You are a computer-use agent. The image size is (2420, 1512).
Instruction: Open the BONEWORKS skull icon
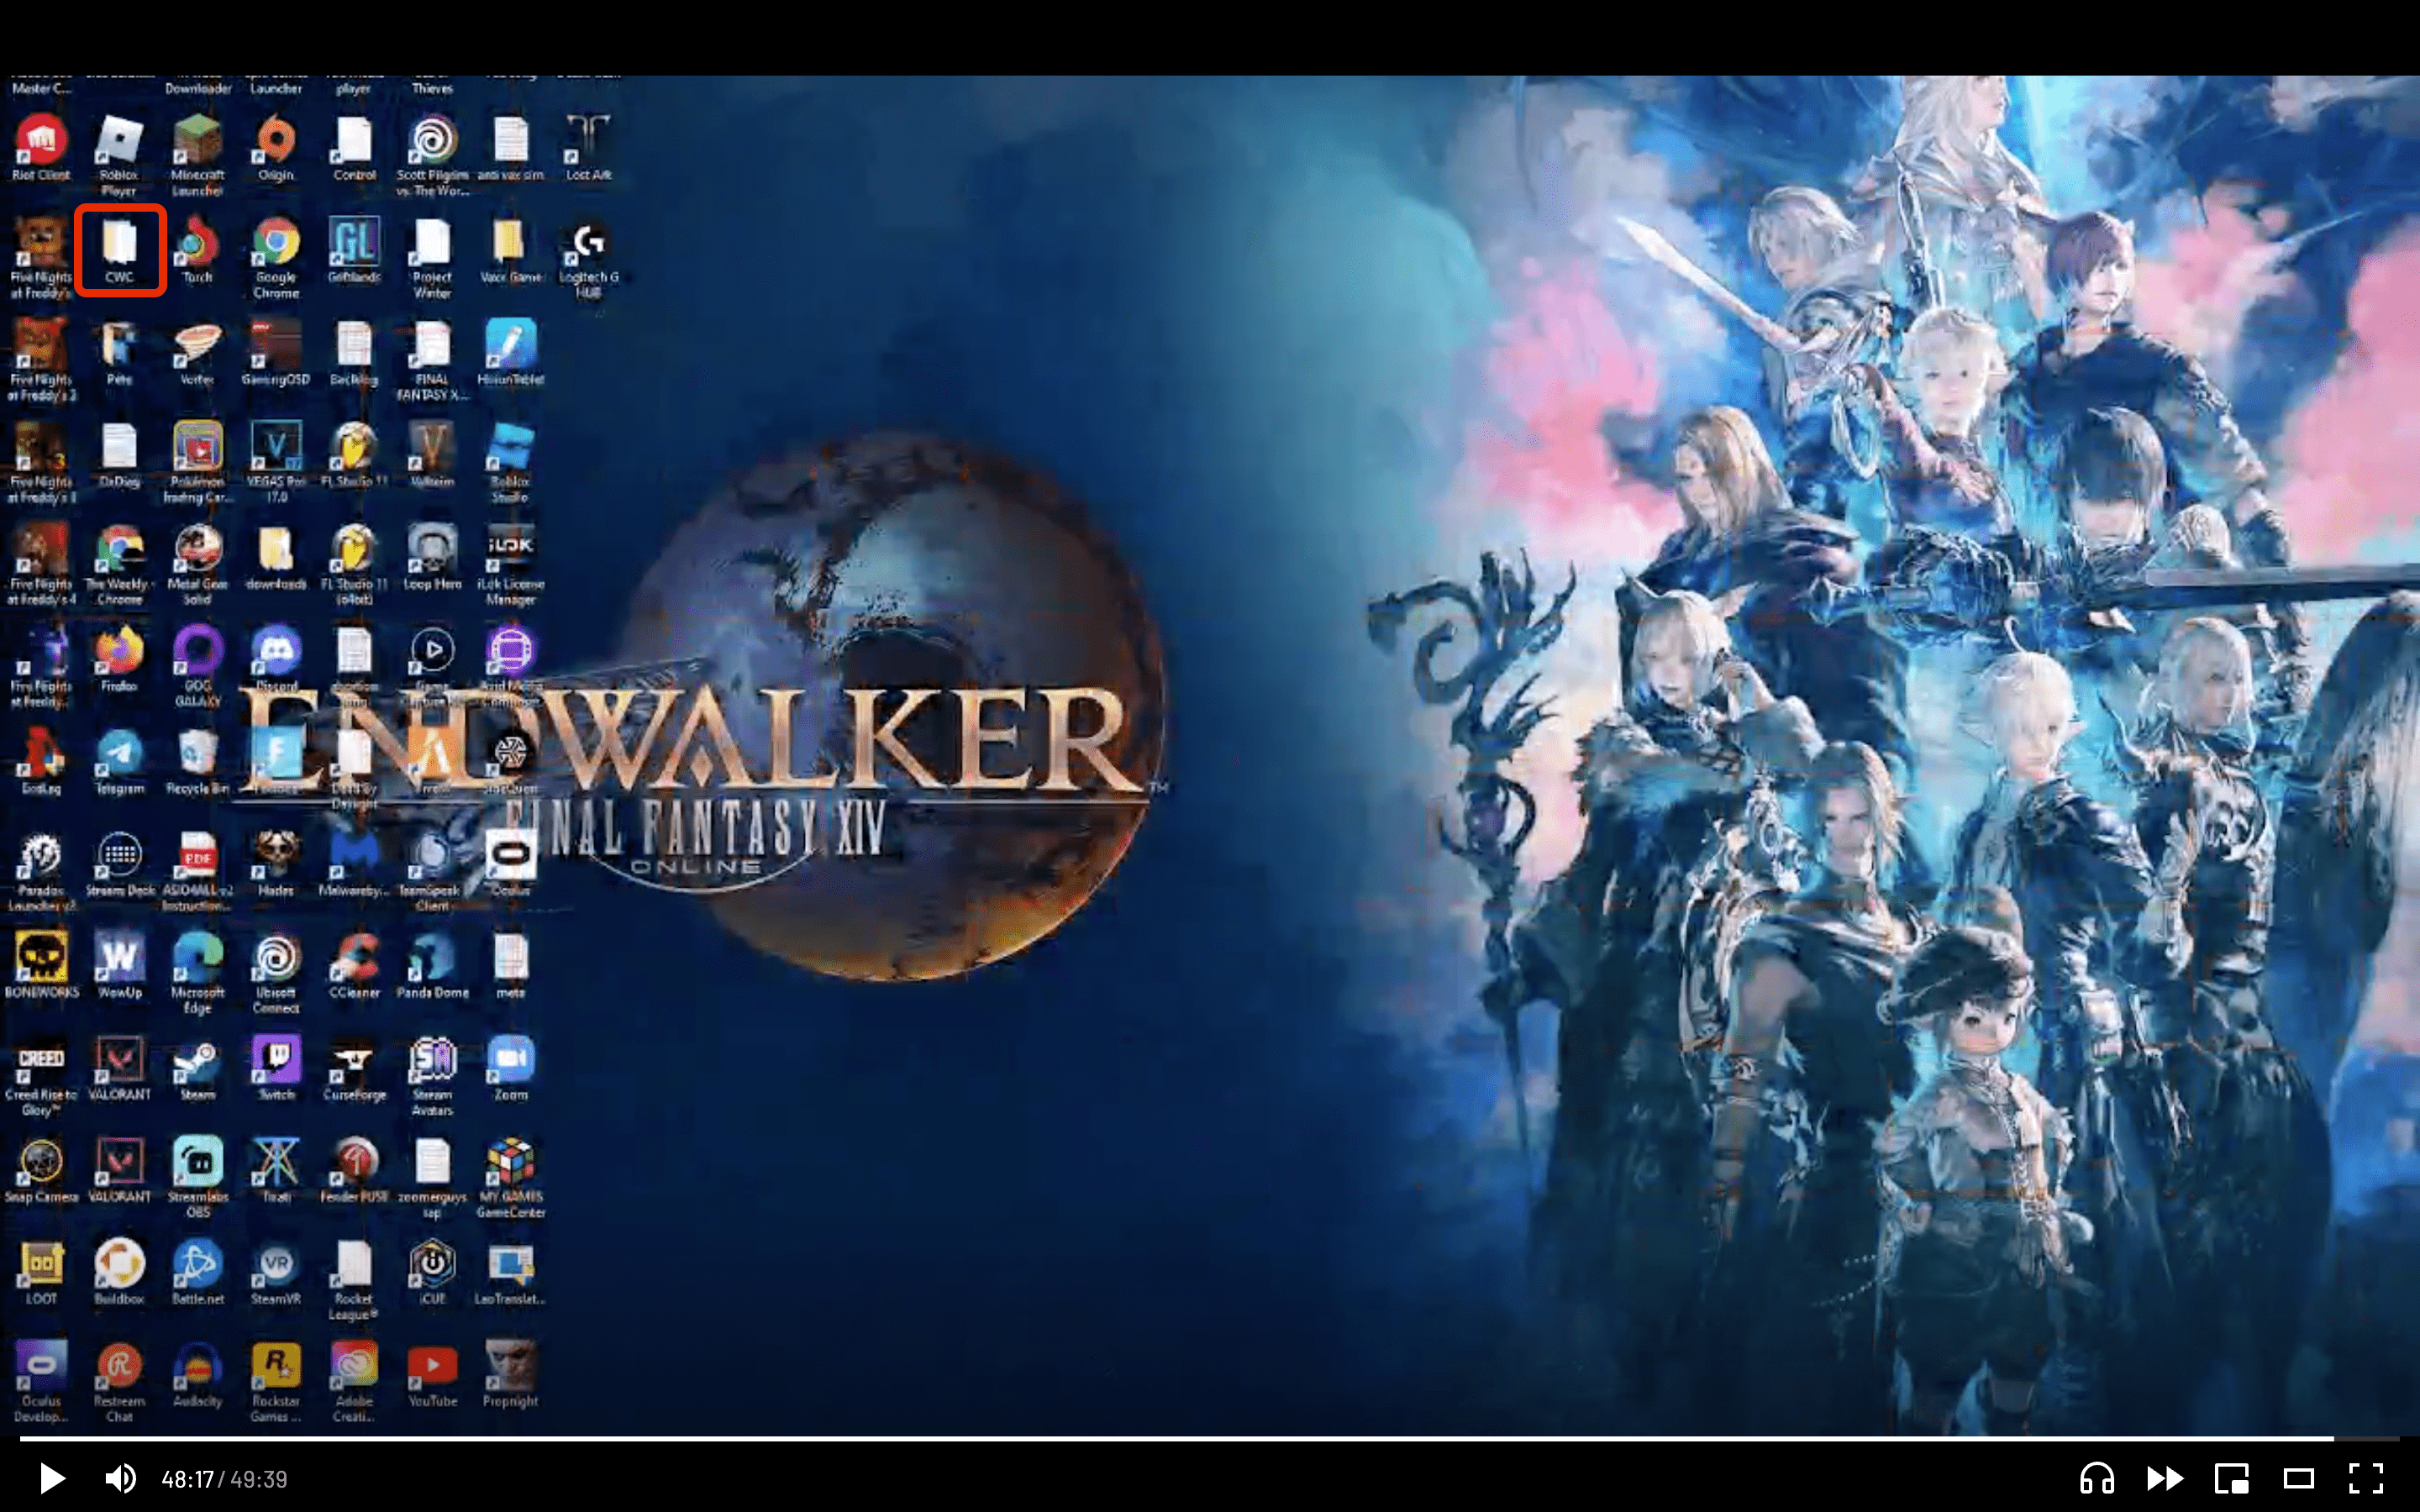pos(41,966)
